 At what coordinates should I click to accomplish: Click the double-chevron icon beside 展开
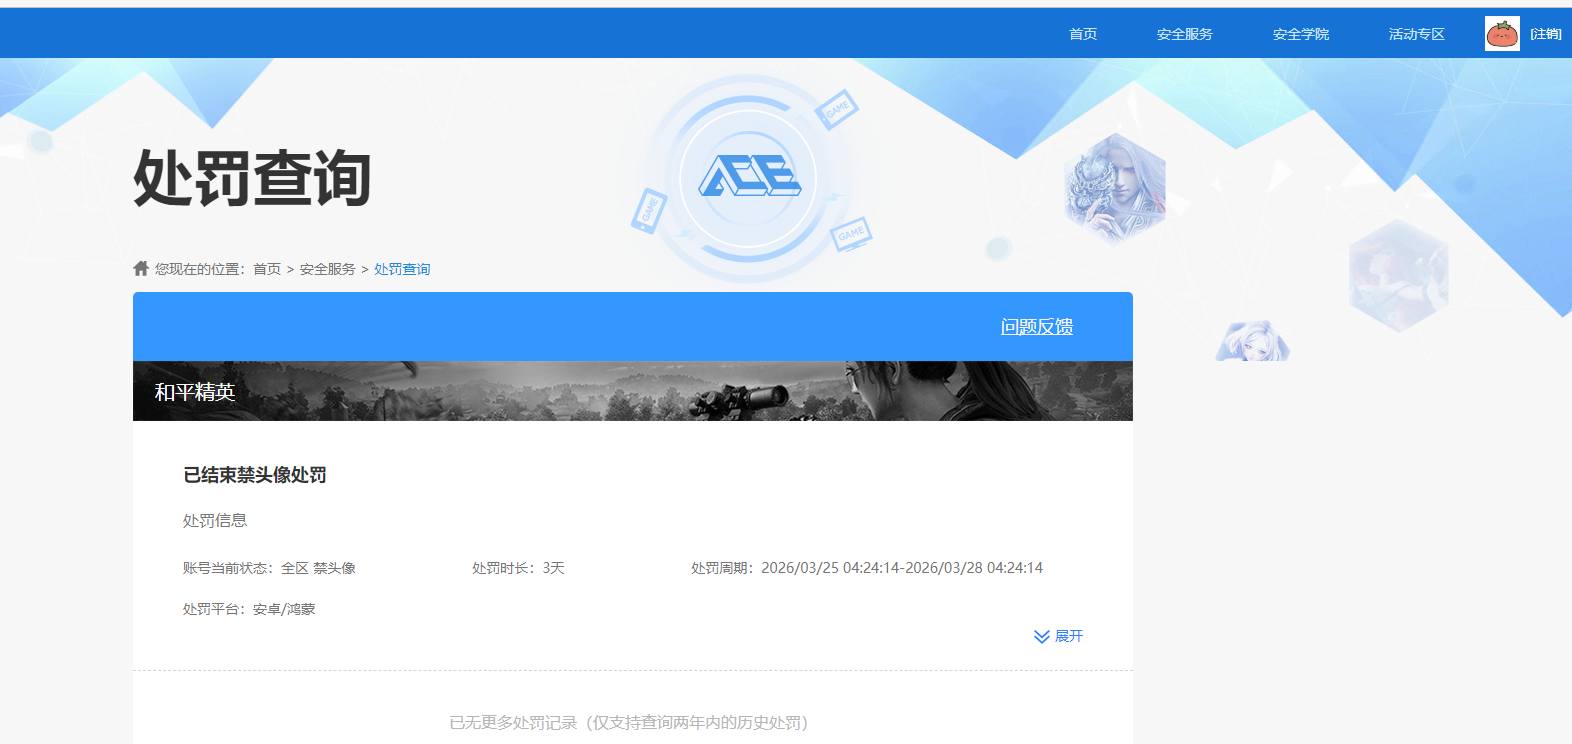(x=1041, y=637)
